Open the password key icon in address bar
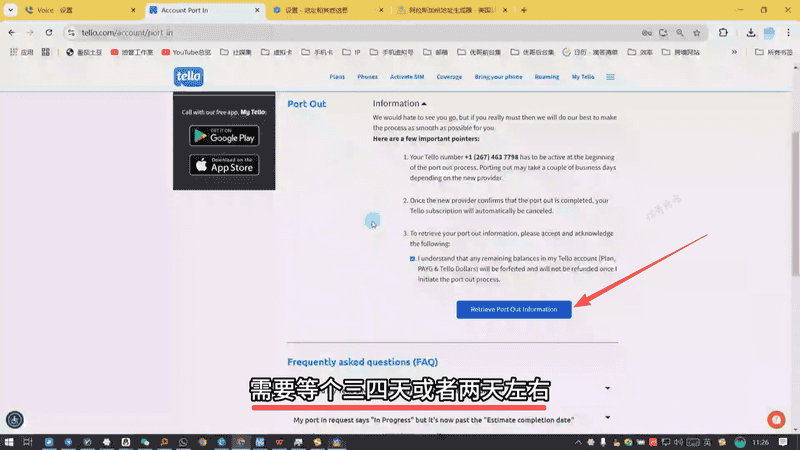This screenshot has width=800, height=450. coord(646,33)
